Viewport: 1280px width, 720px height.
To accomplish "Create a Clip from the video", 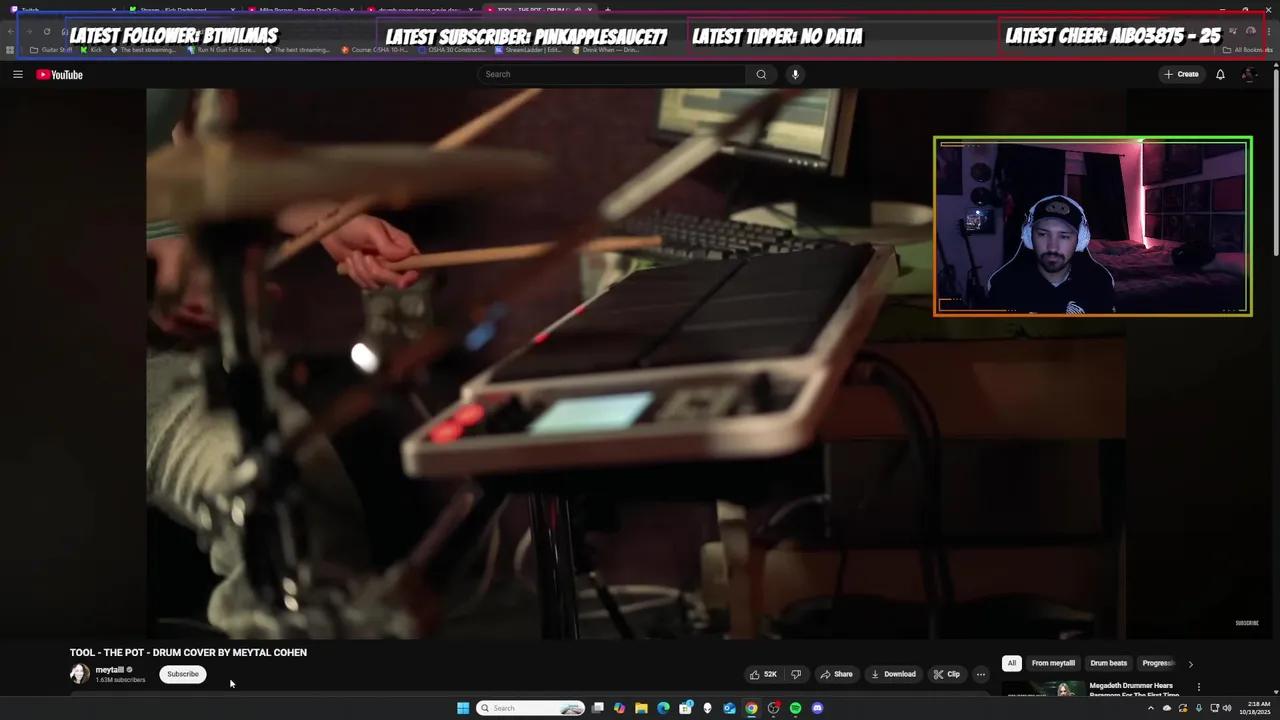I will coord(947,674).
